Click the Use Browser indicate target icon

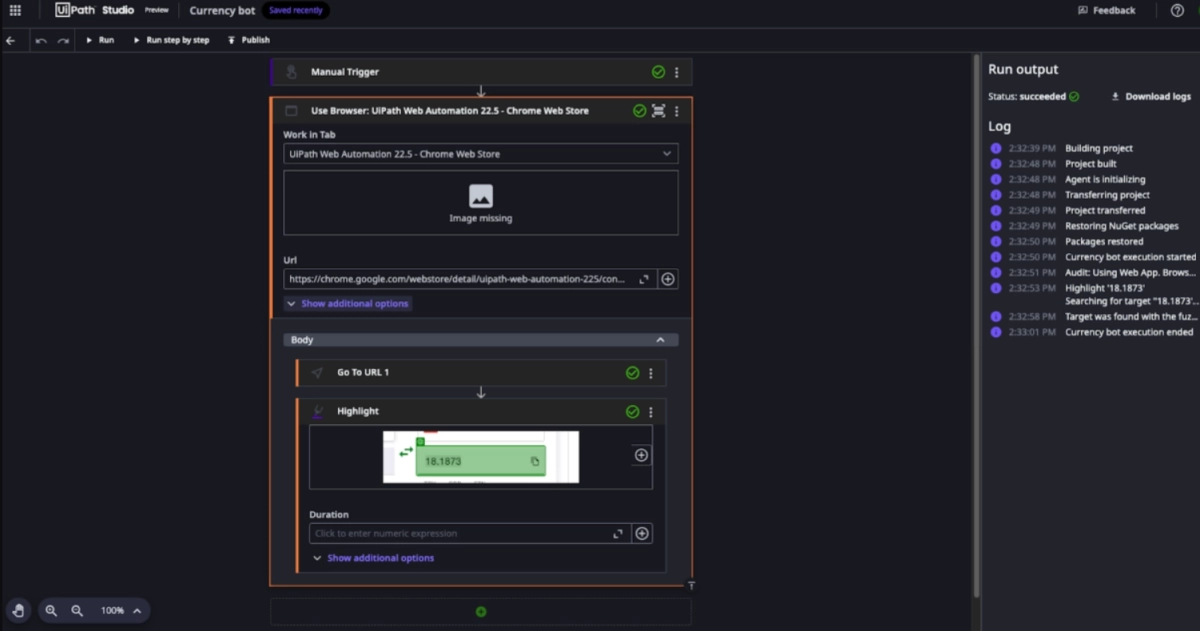pos(658,111)
